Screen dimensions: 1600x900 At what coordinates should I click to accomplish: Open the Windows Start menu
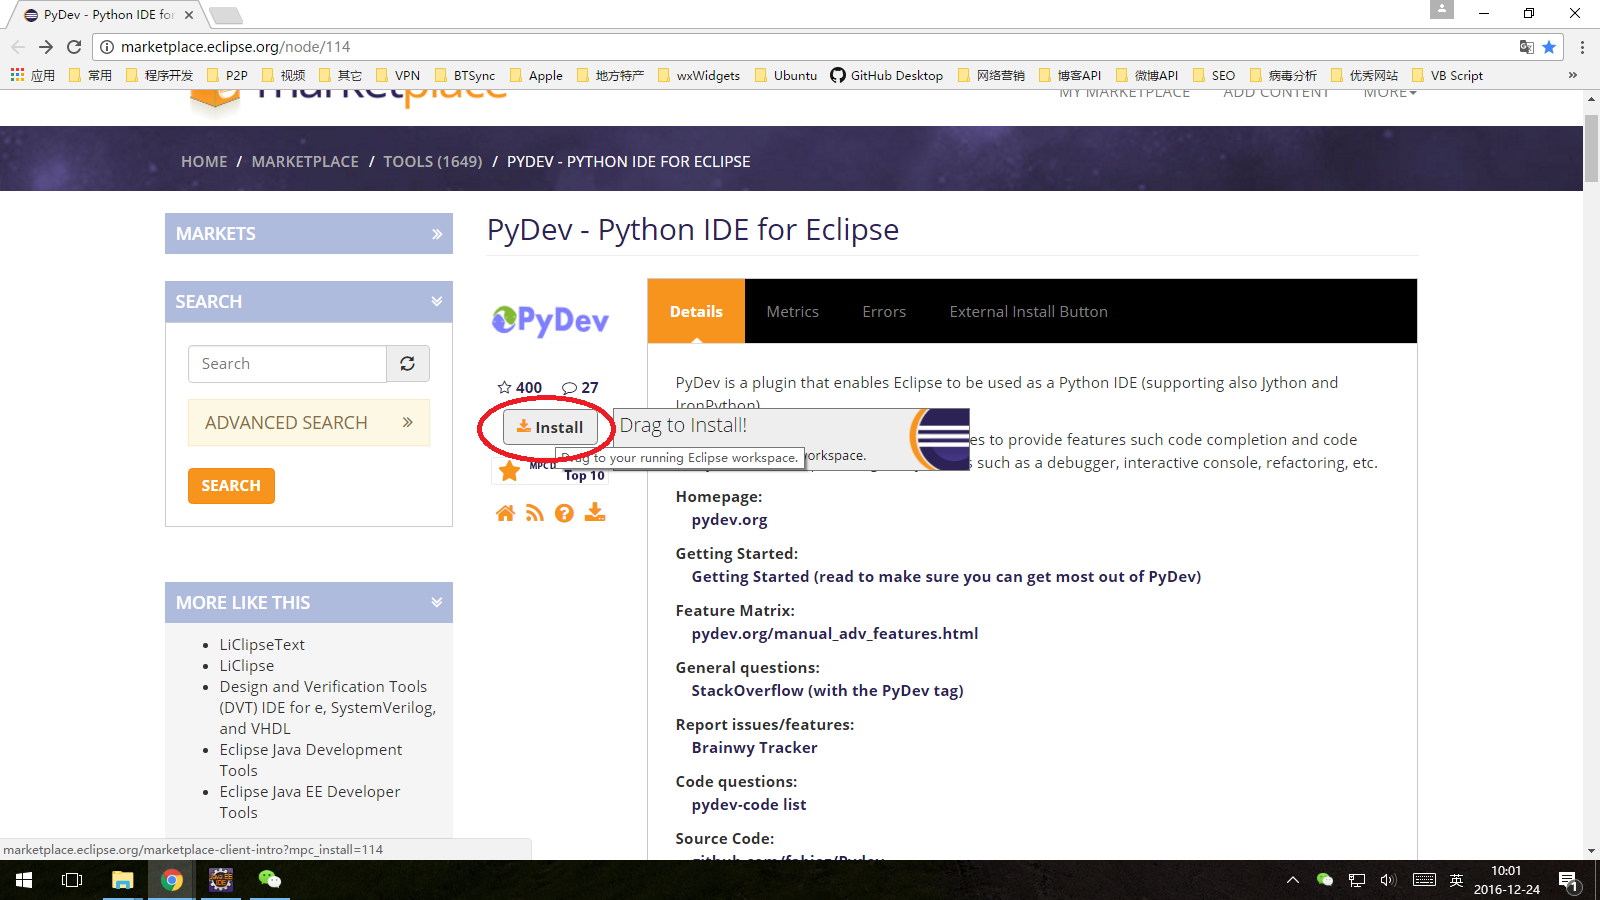[x=24, y=880]
